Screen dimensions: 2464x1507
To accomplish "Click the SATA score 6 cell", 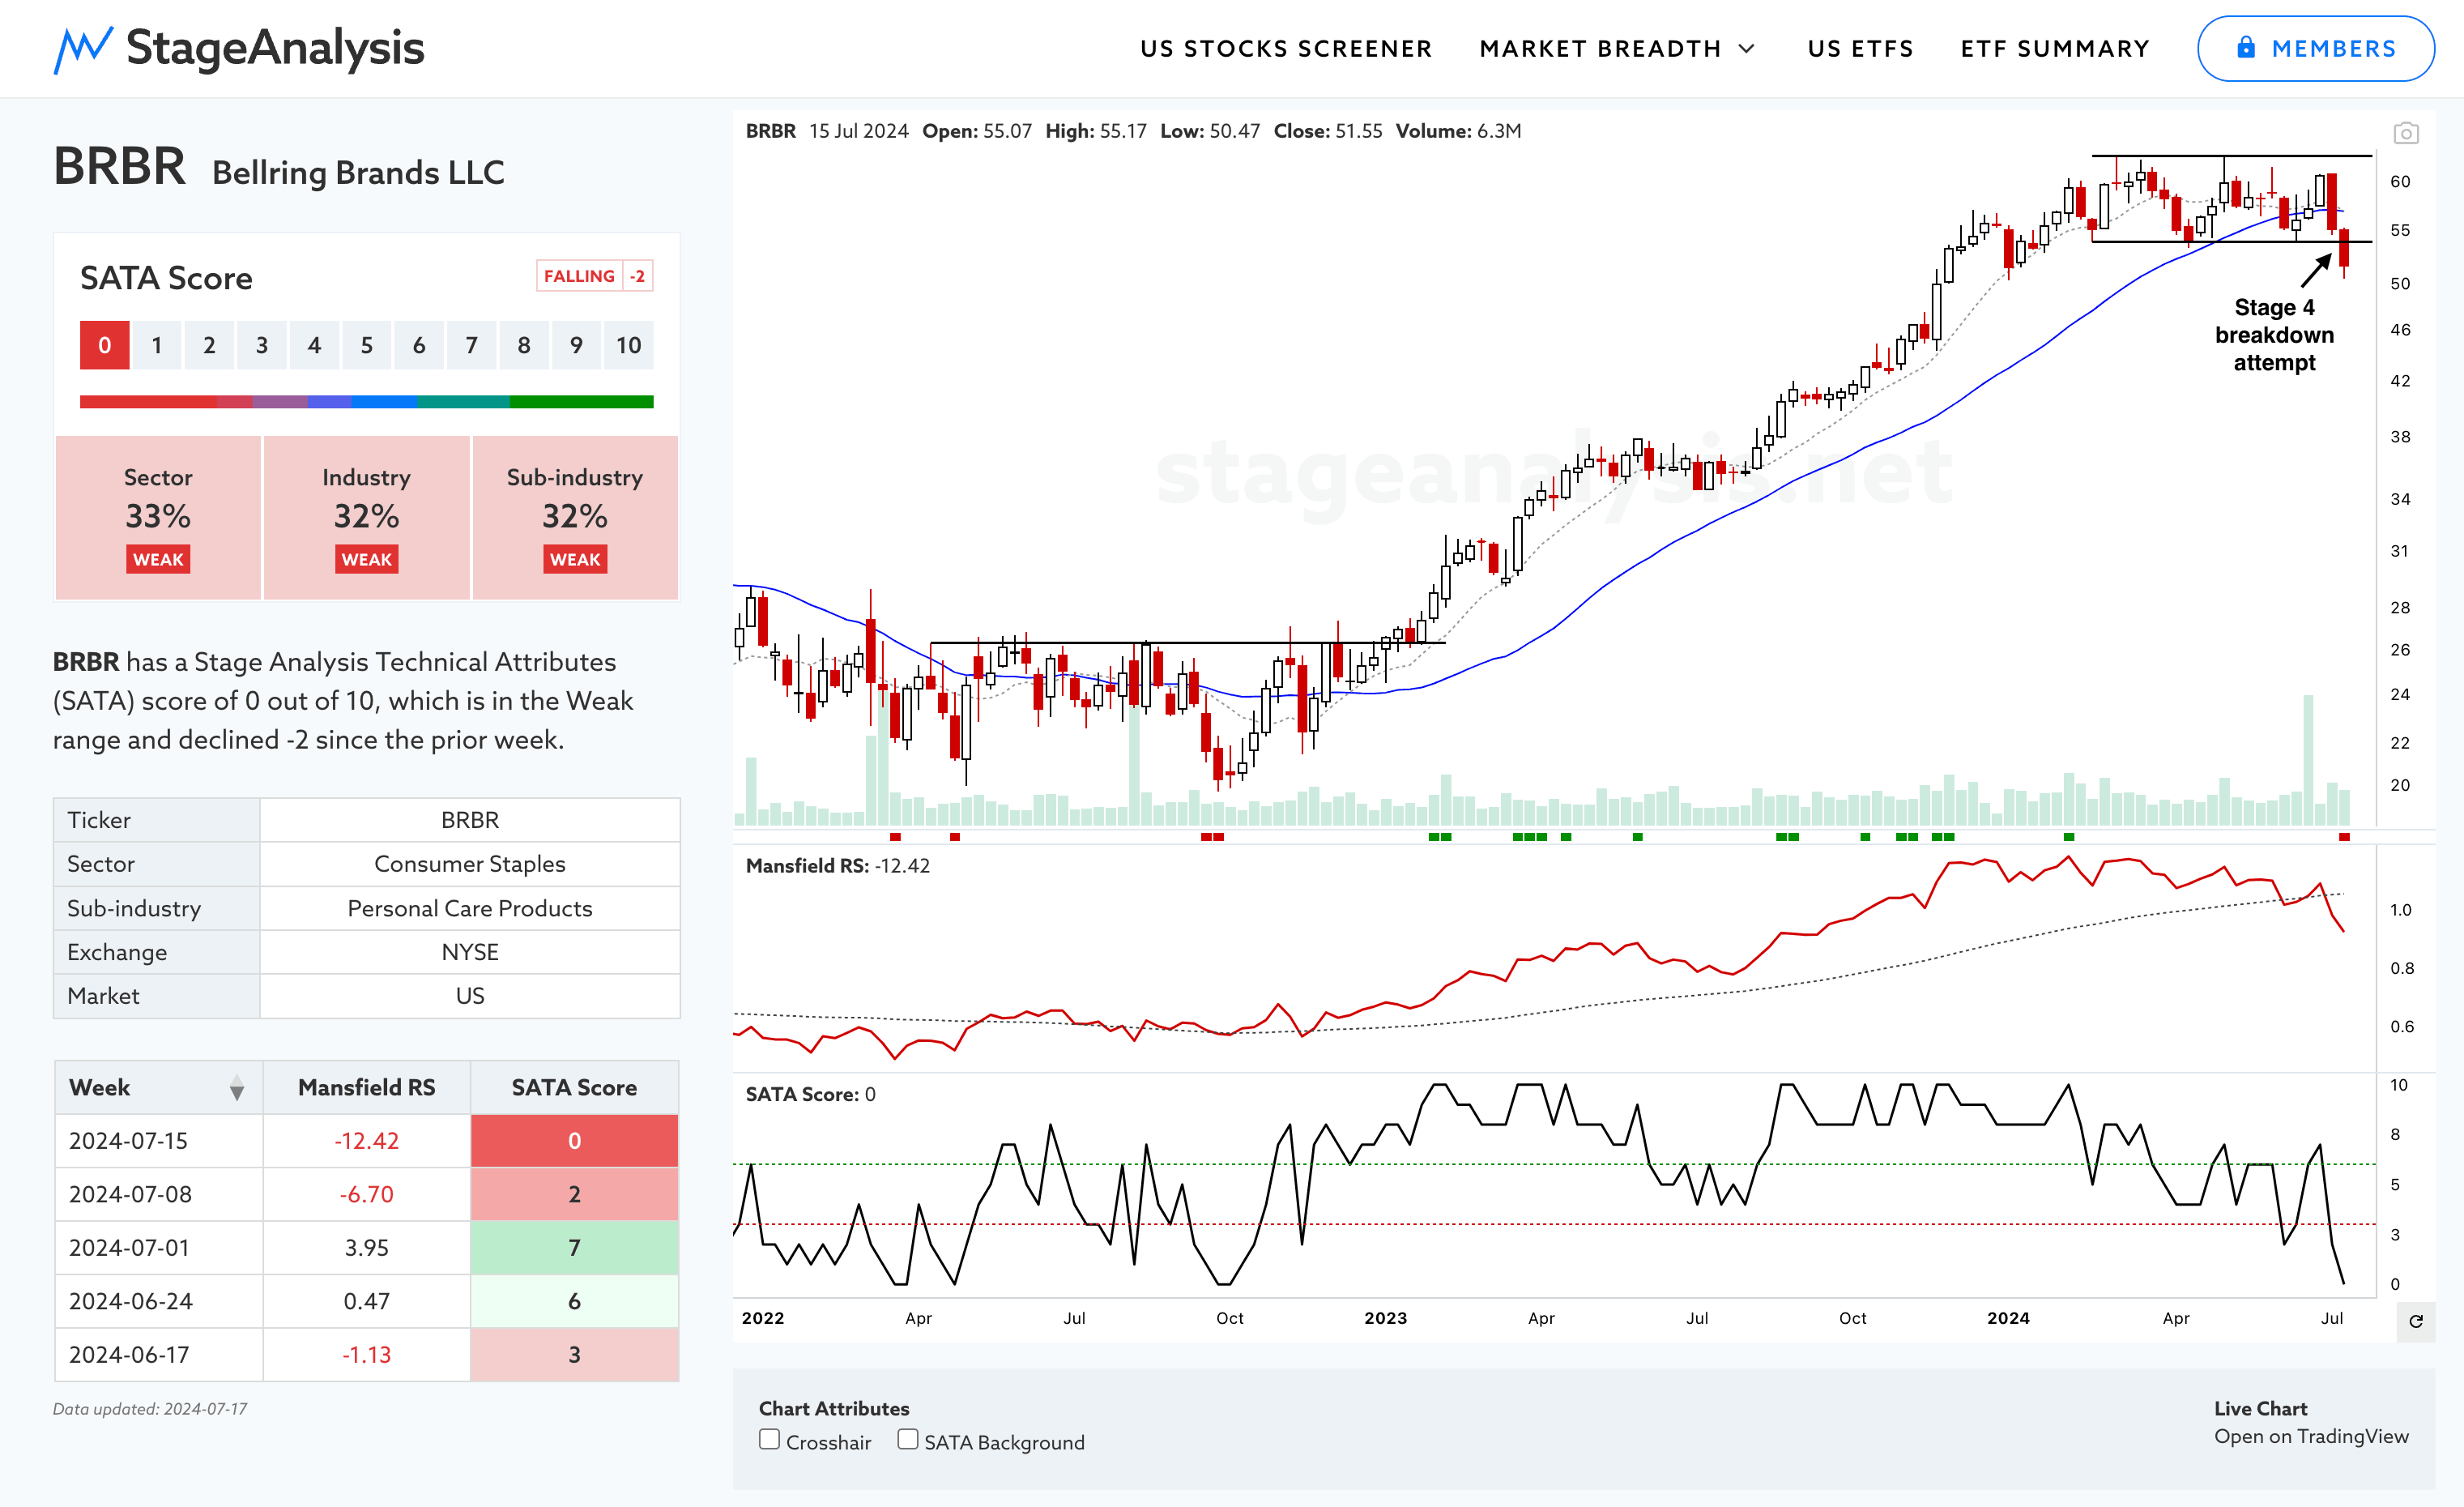I will (x=574, y=1302).
